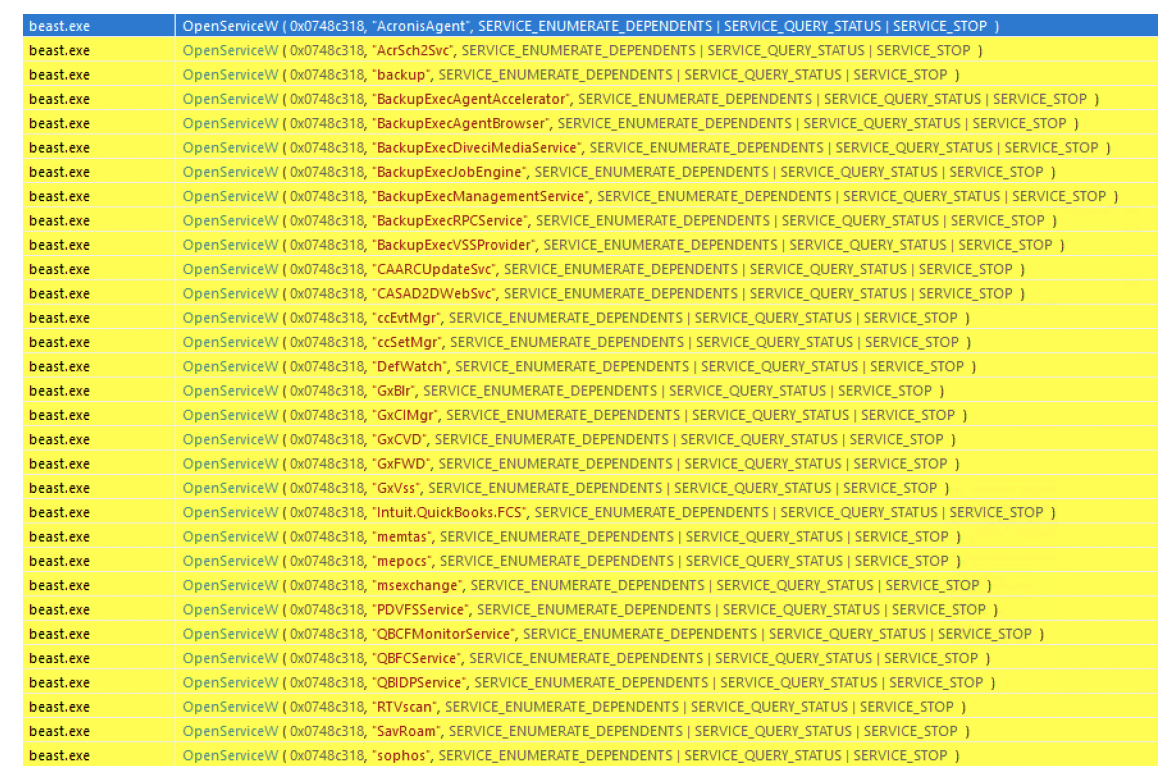Click beast.exe next to "CAARCUpdateSvc"
This screenshot has width=1172, height=782.
60,269
